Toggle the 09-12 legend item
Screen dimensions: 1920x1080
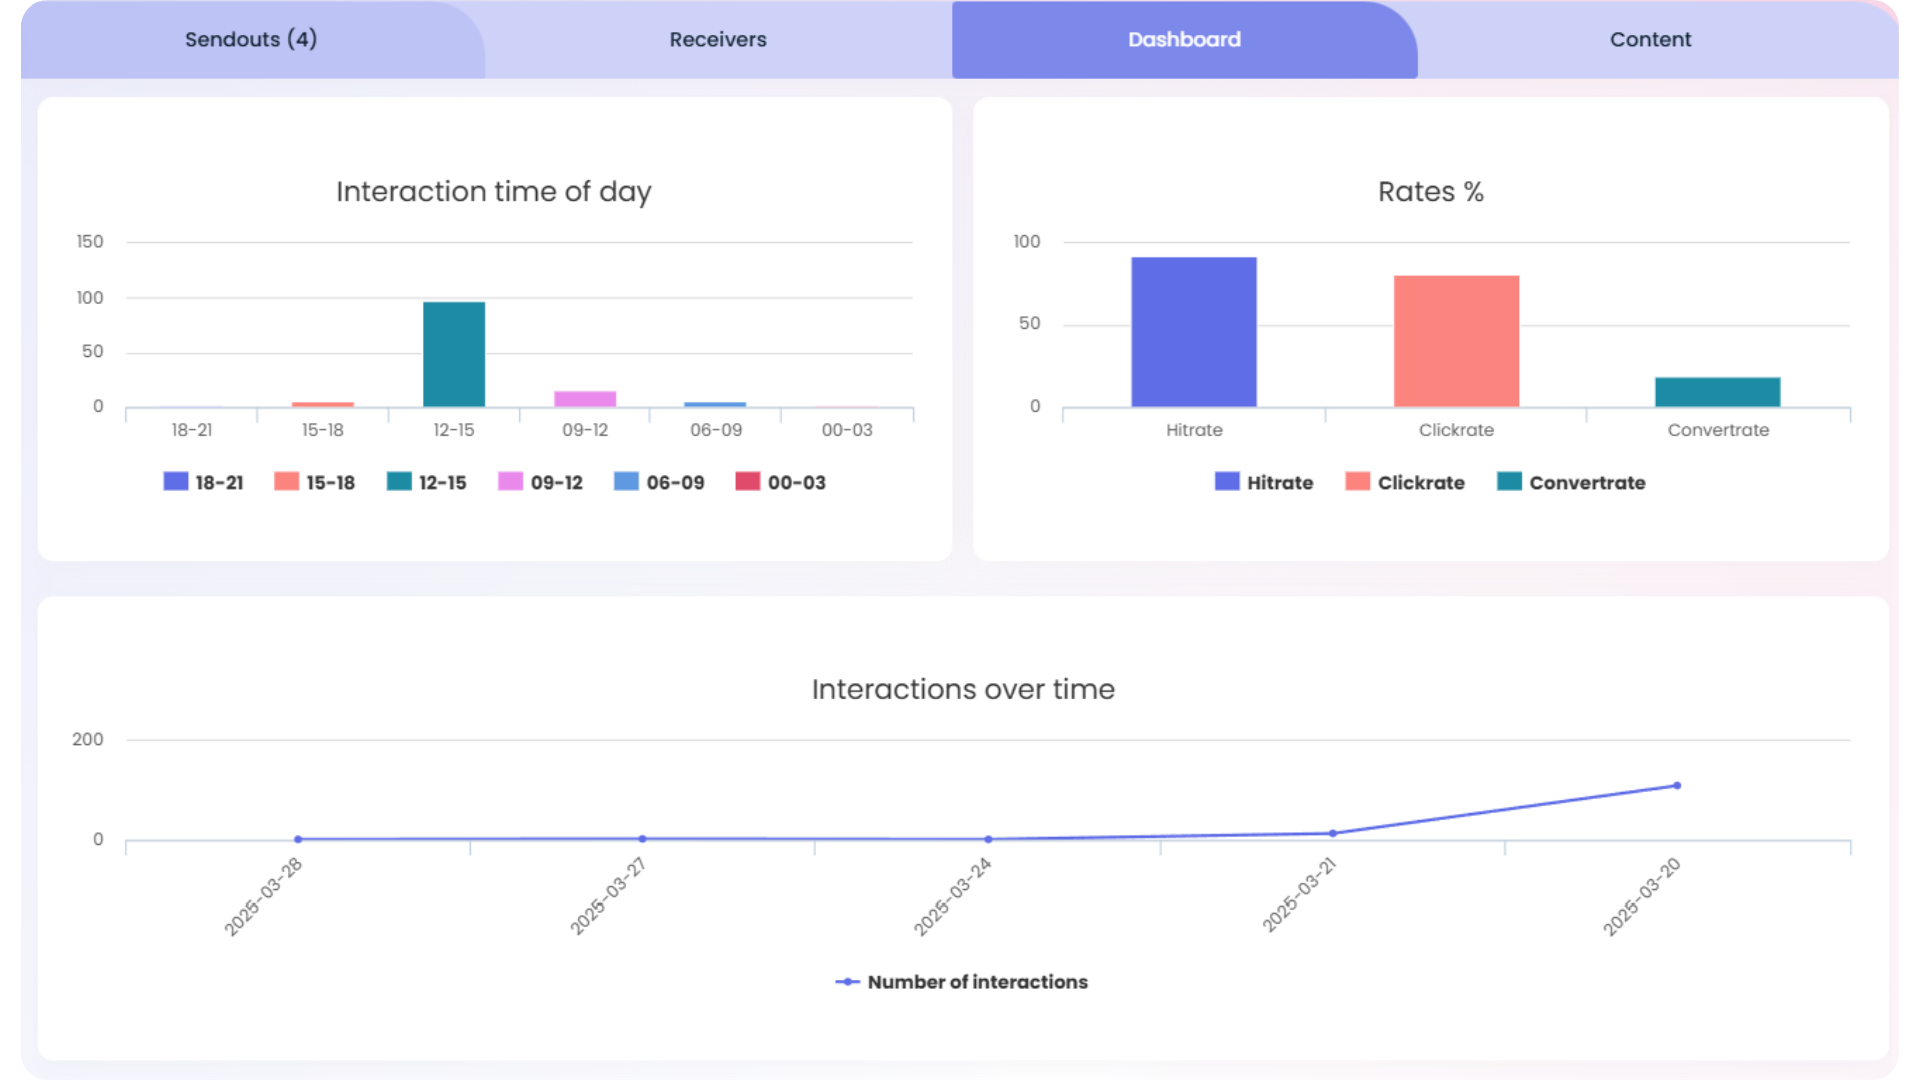(x=540, y=482)
